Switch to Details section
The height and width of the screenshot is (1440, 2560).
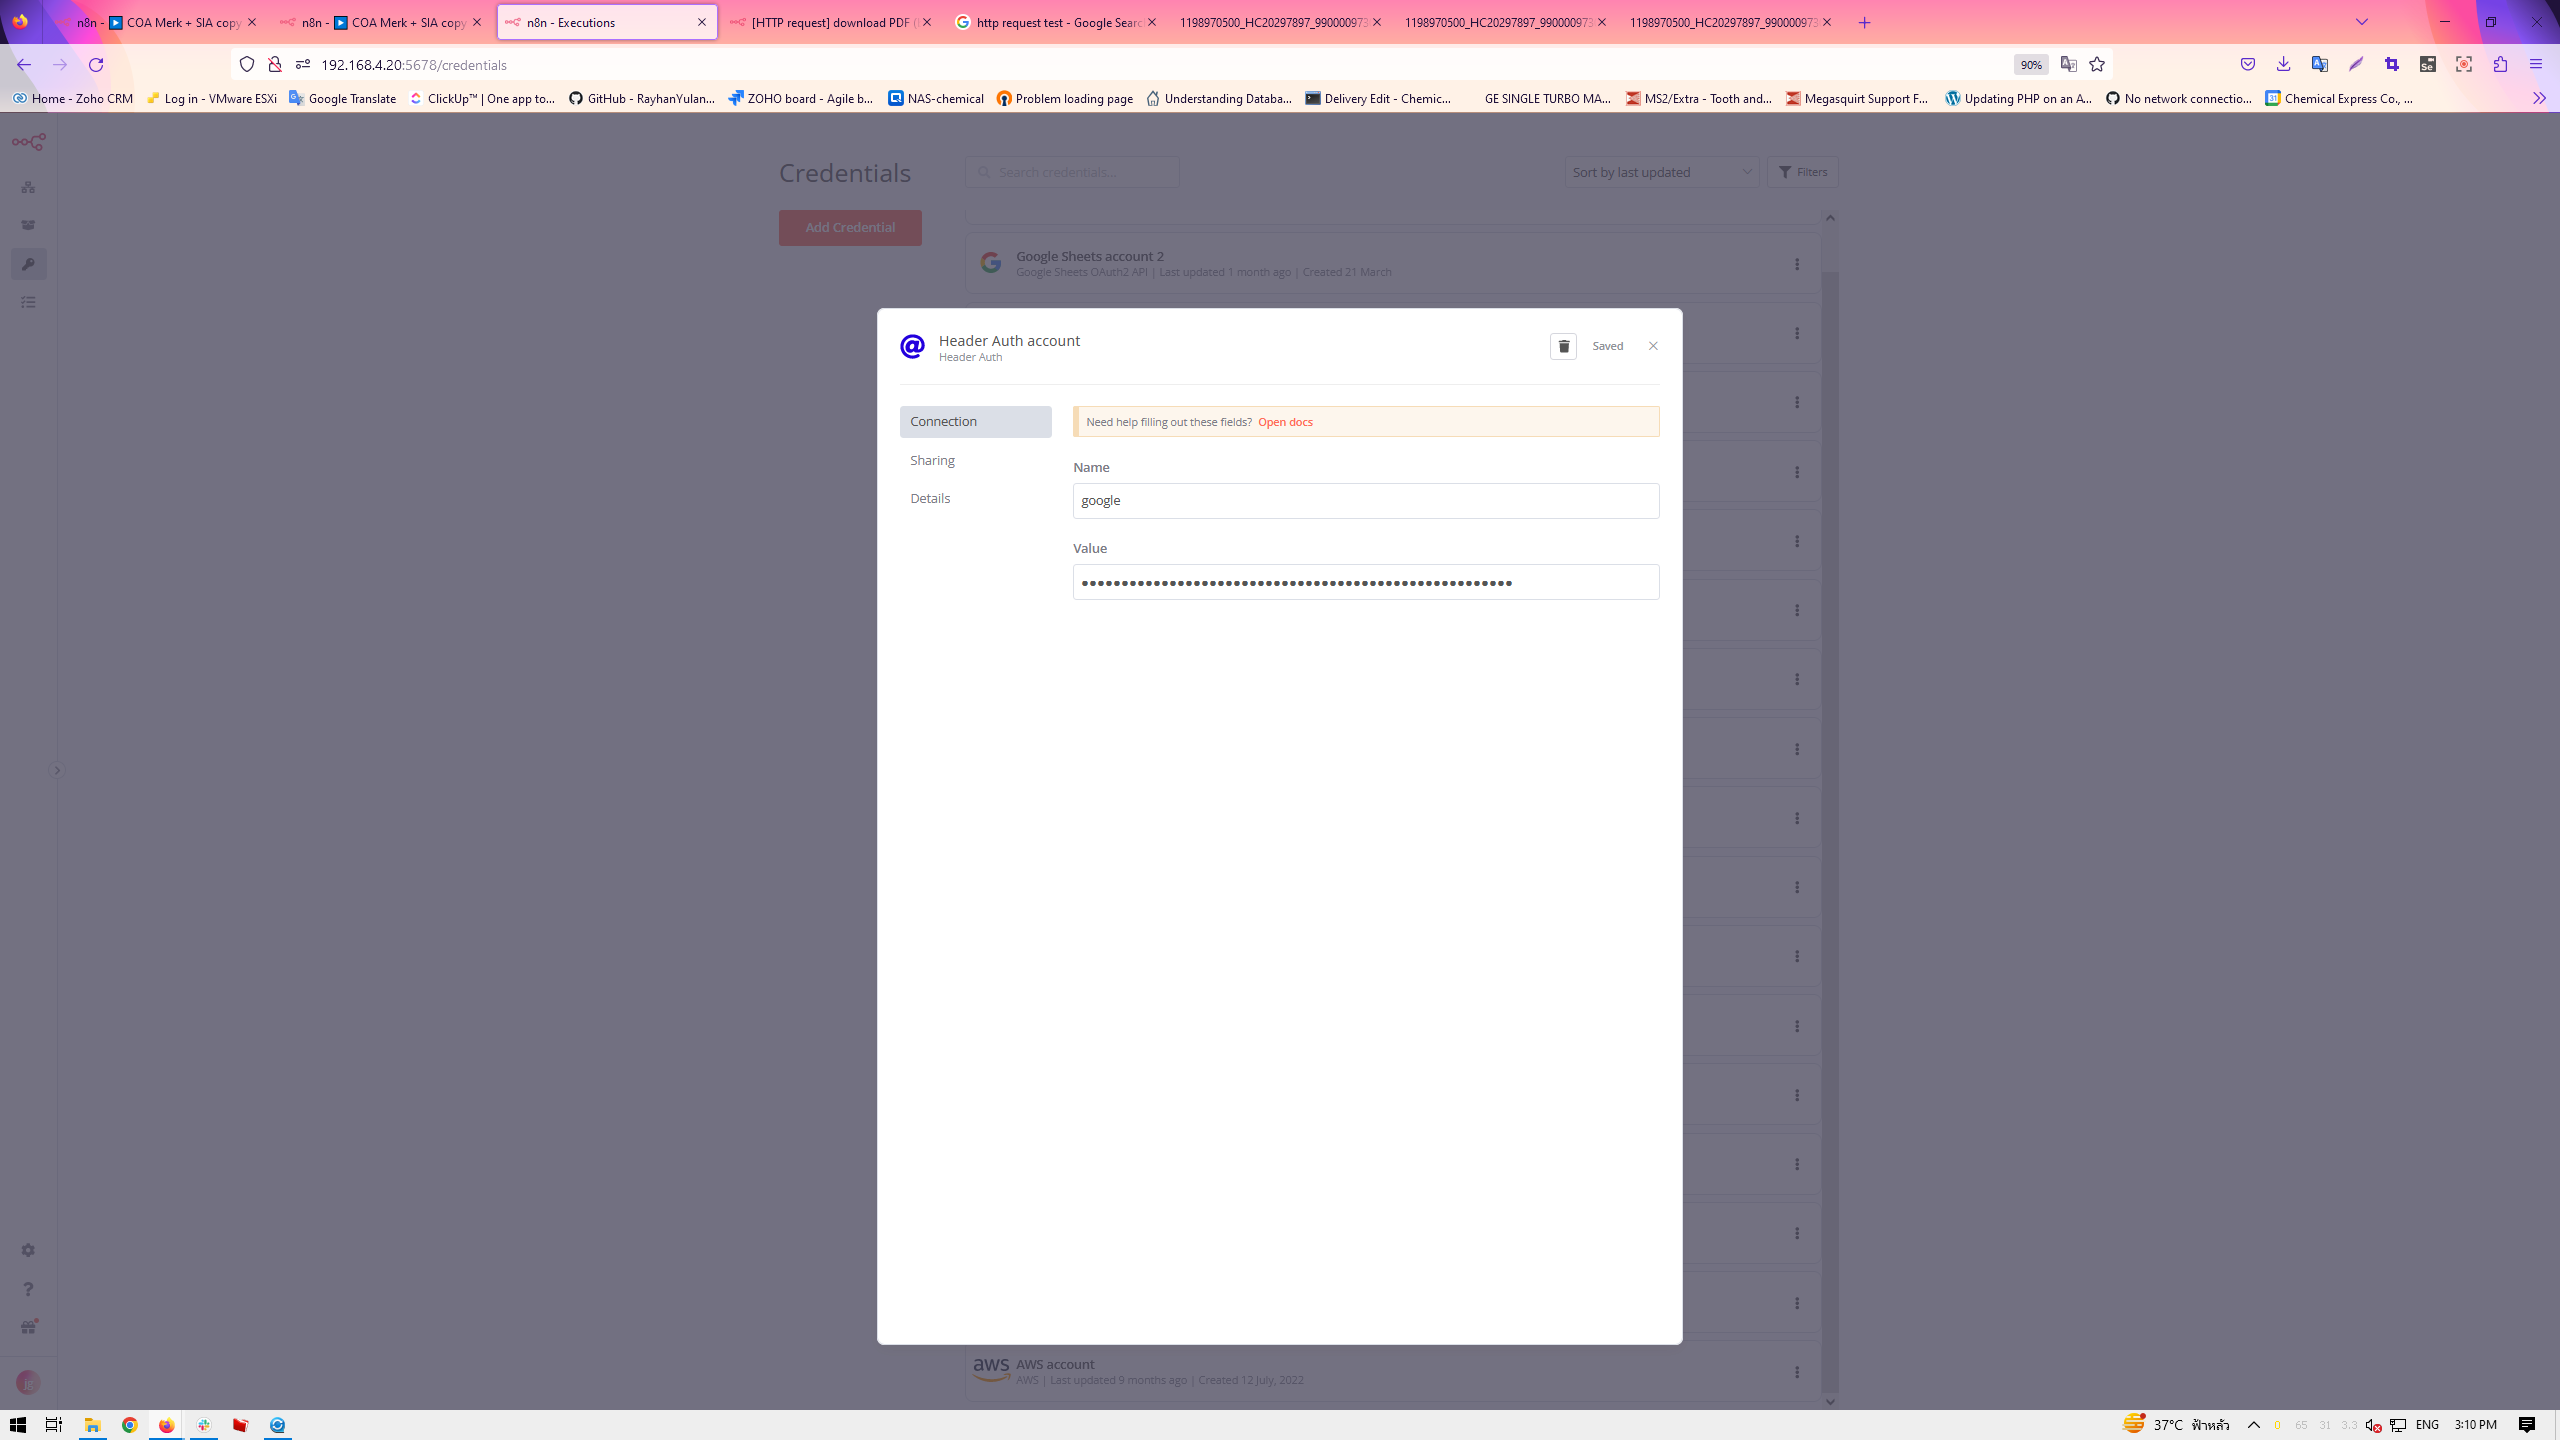(x=930, y=498)
